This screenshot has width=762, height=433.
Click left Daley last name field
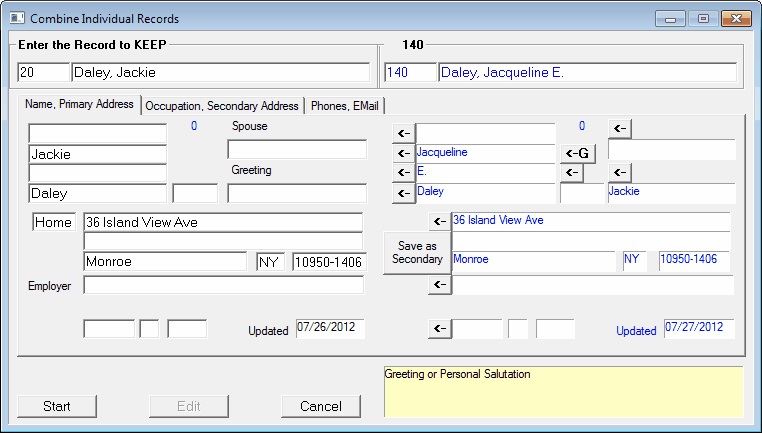click(x=98, y=193)
